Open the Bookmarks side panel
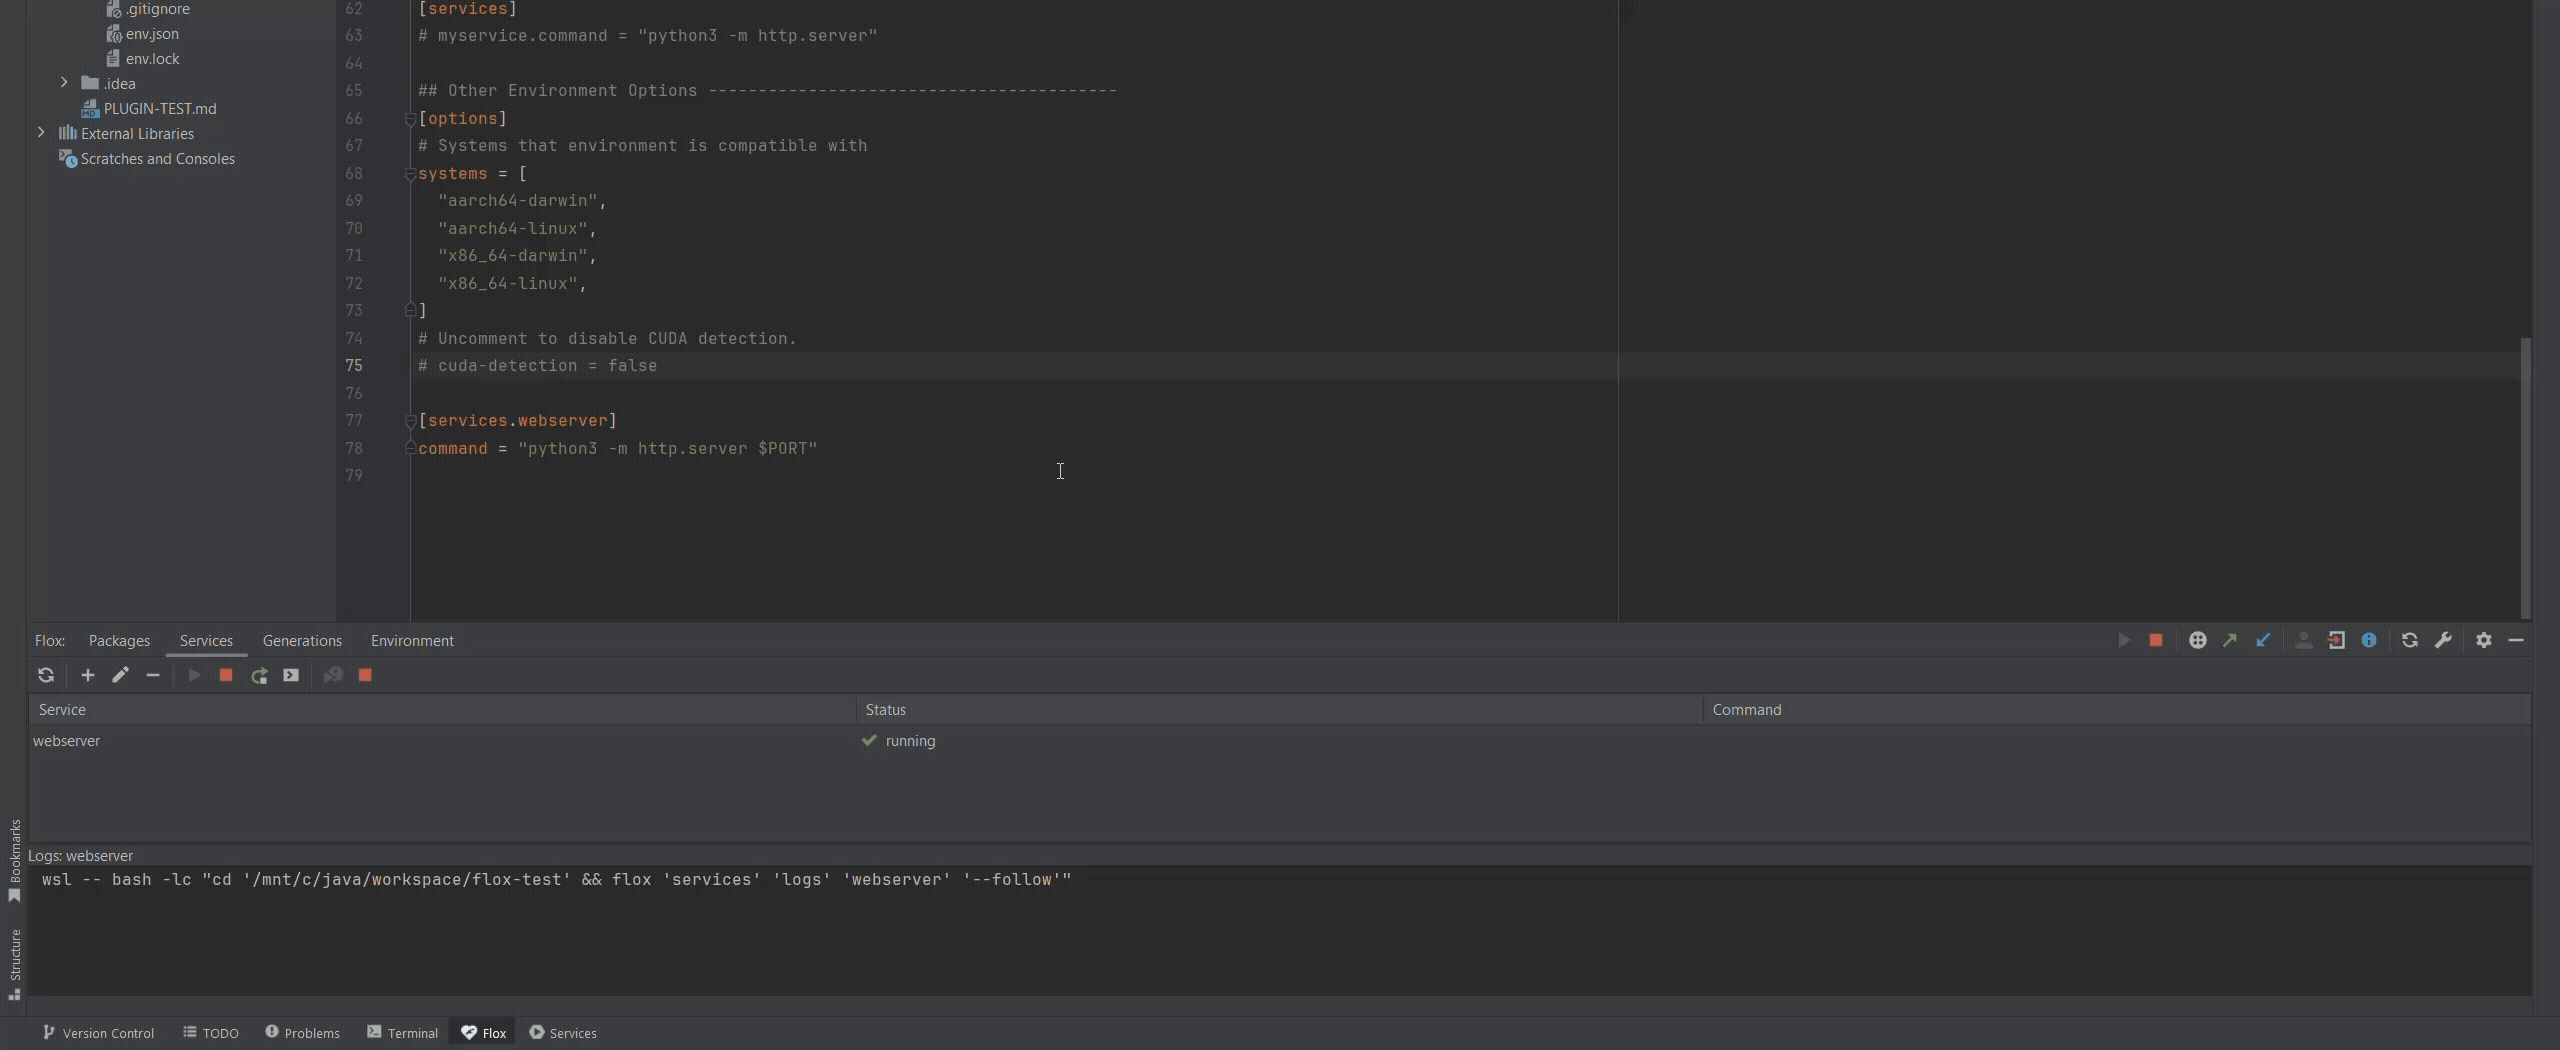Image resolution: width=2560 pixels, height=1050 pixels. tap(14, 860)
